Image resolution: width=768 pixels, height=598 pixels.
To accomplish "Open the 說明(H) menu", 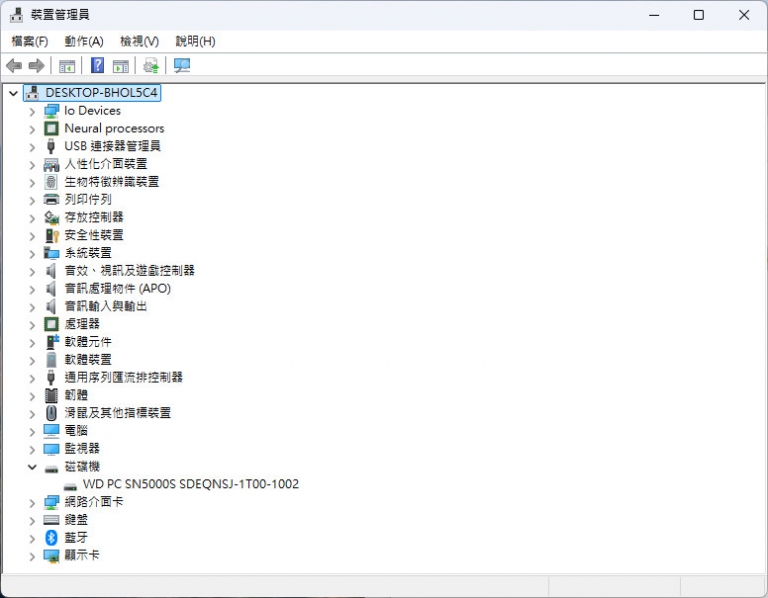I will [x=195, y=41].
